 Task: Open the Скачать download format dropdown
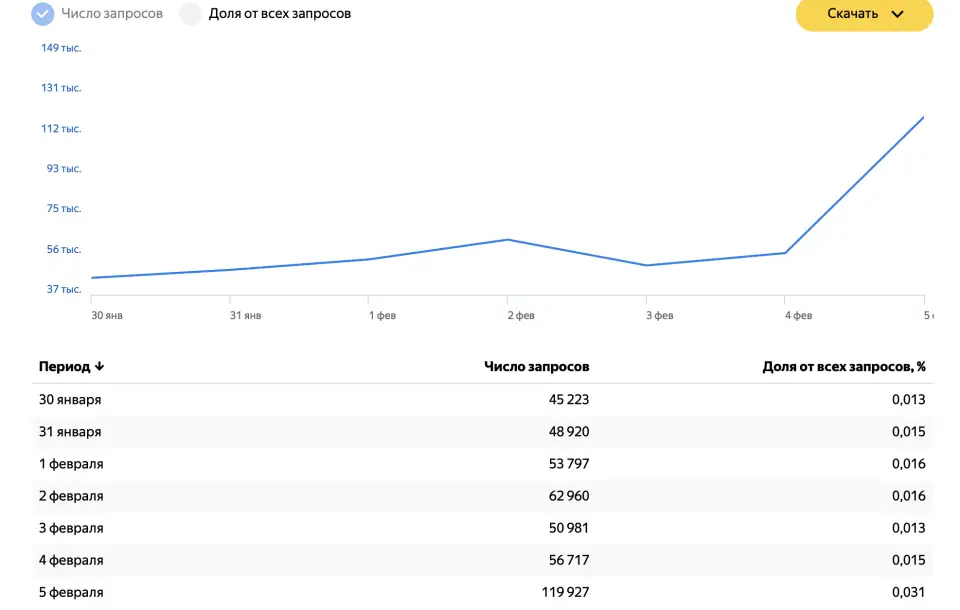[863, 15]
